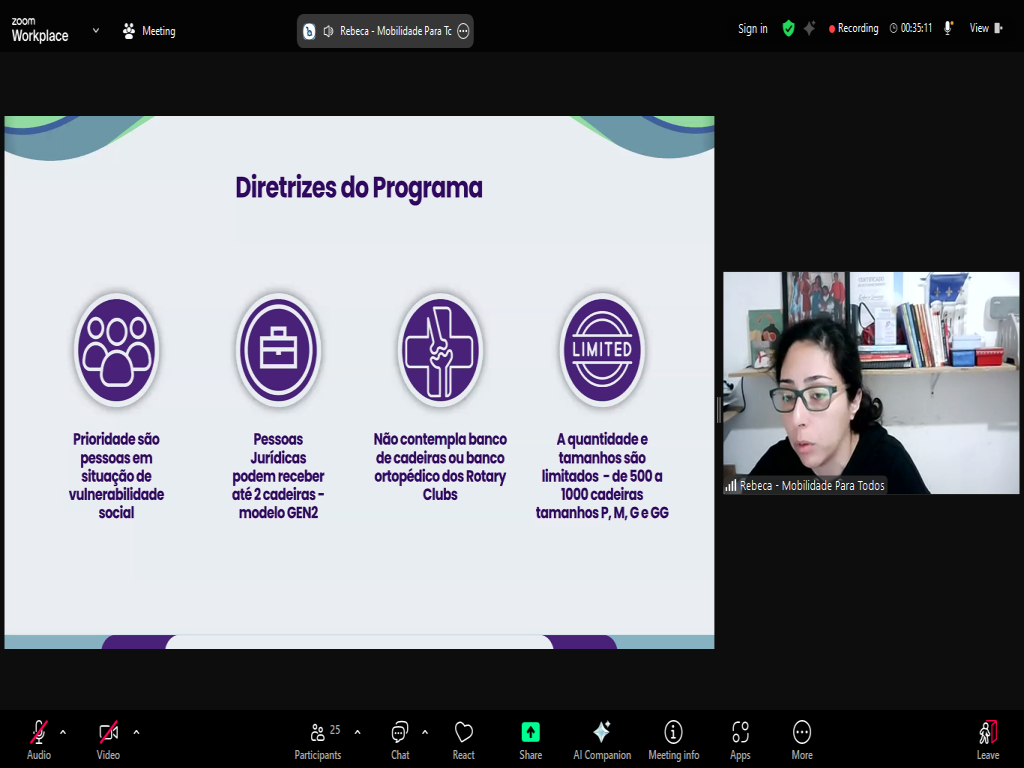The width and height of the screenshot is (1024, 768).
Task: Open the React heart menu
Action: click(x=463, y=738)
